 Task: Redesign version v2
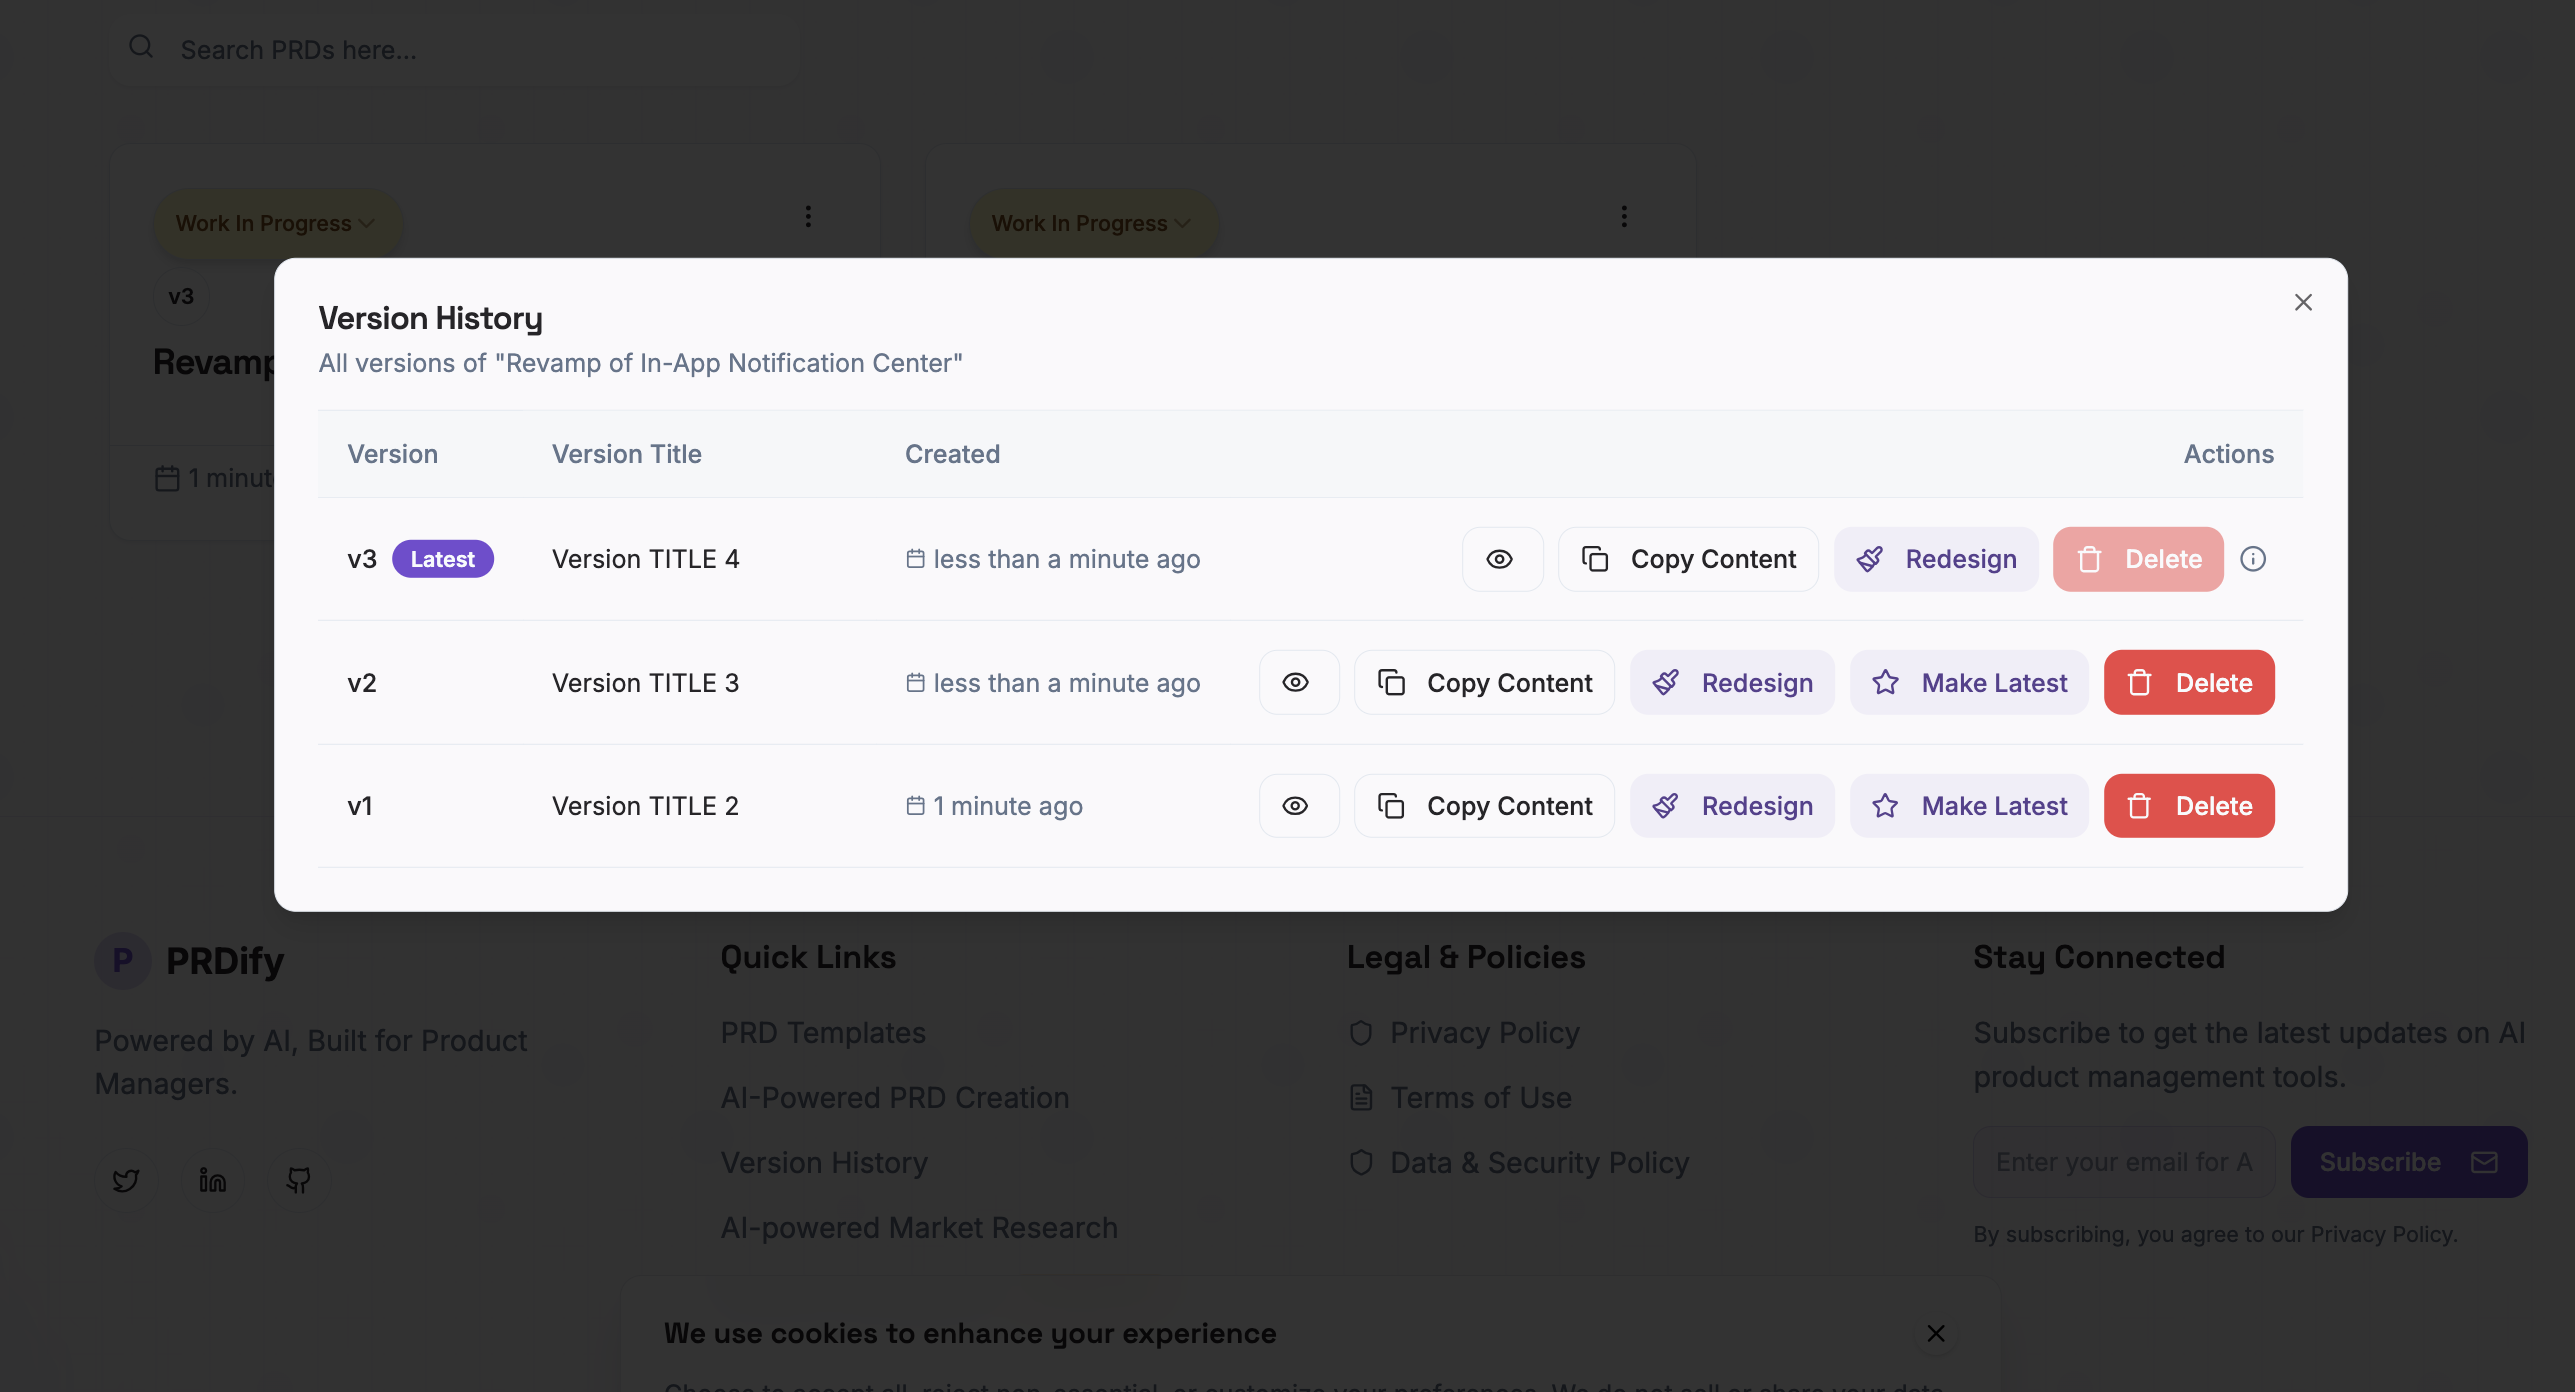click(x=1732, y=682)
